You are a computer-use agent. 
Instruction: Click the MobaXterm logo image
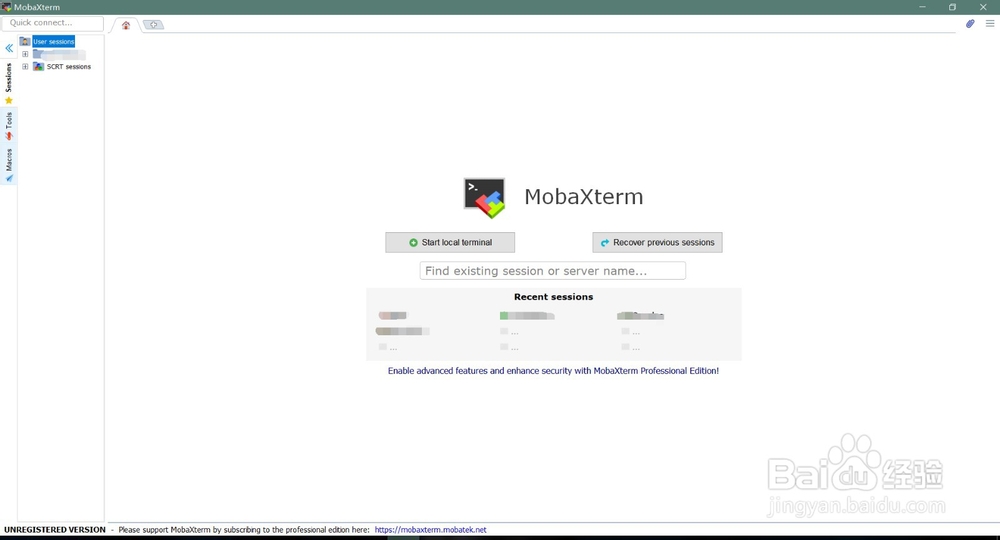point(484,198)
